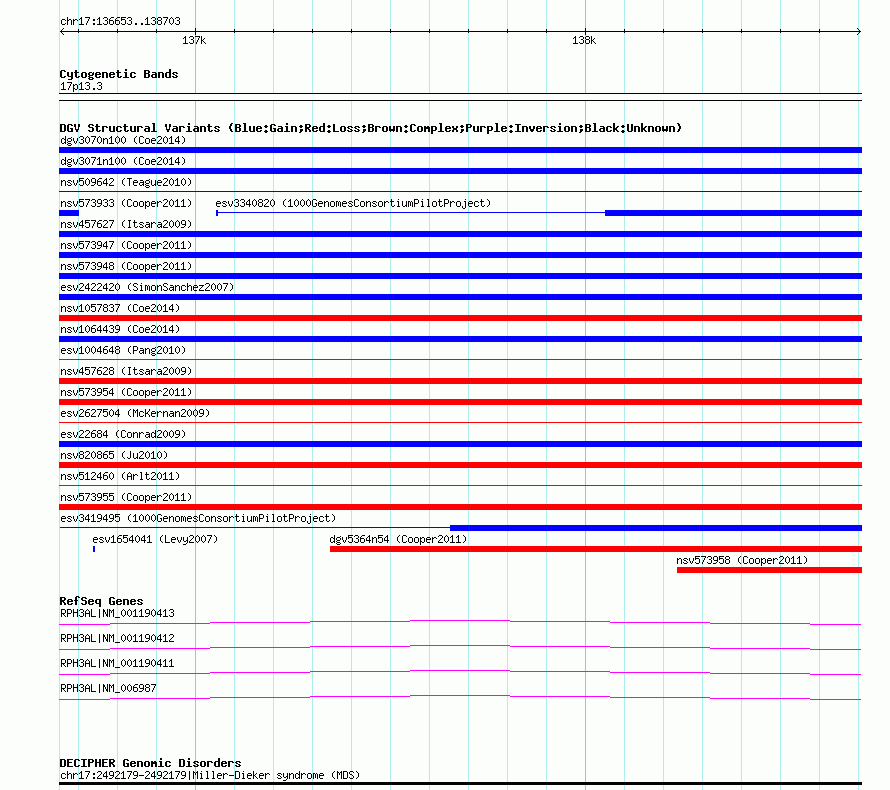The image size is (890, 790).
Task: Click the chr17:136653..138703 region label
Action: coord(120,21)
